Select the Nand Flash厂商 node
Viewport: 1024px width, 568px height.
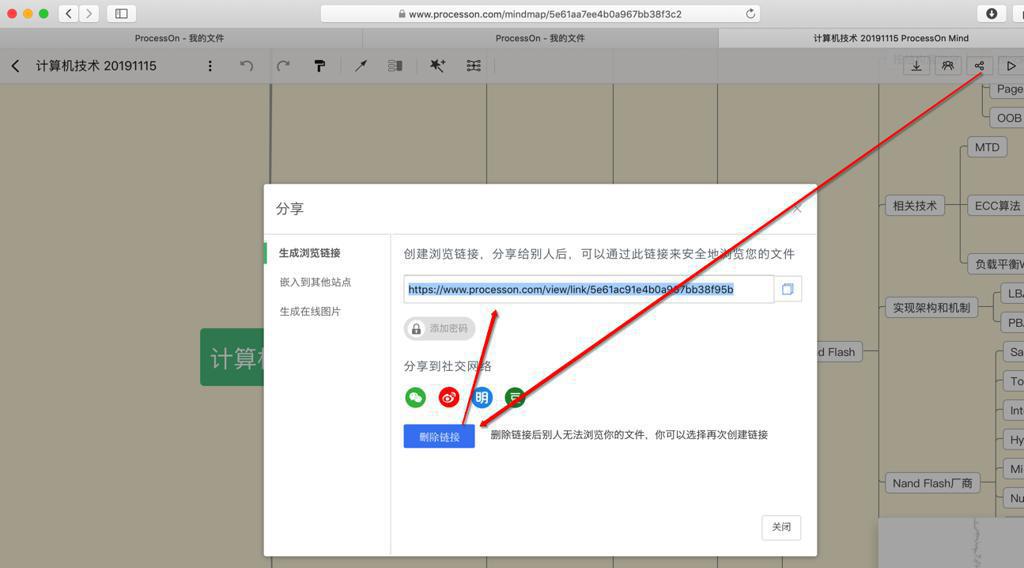coord(932,483)
